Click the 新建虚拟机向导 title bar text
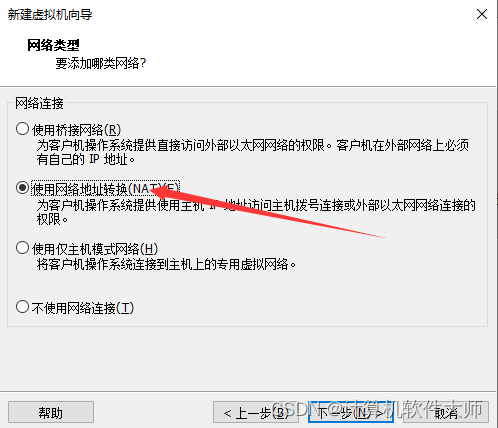This screenshot has height=428, width=498. (x=50, y=14)
